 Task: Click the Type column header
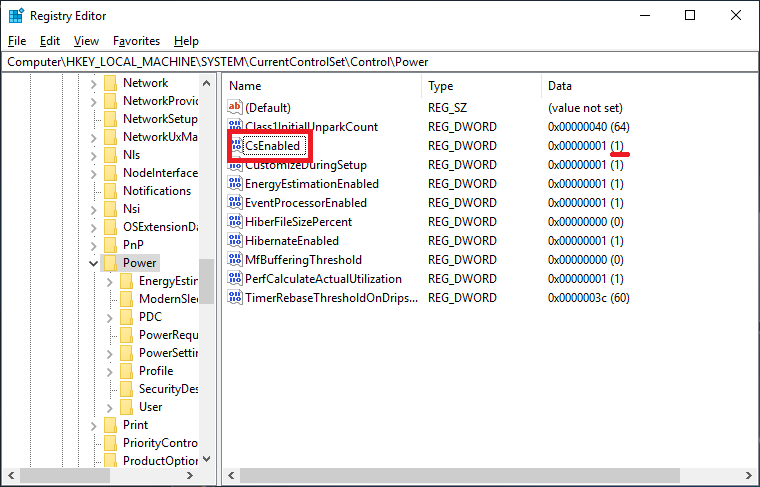[482, 86]
